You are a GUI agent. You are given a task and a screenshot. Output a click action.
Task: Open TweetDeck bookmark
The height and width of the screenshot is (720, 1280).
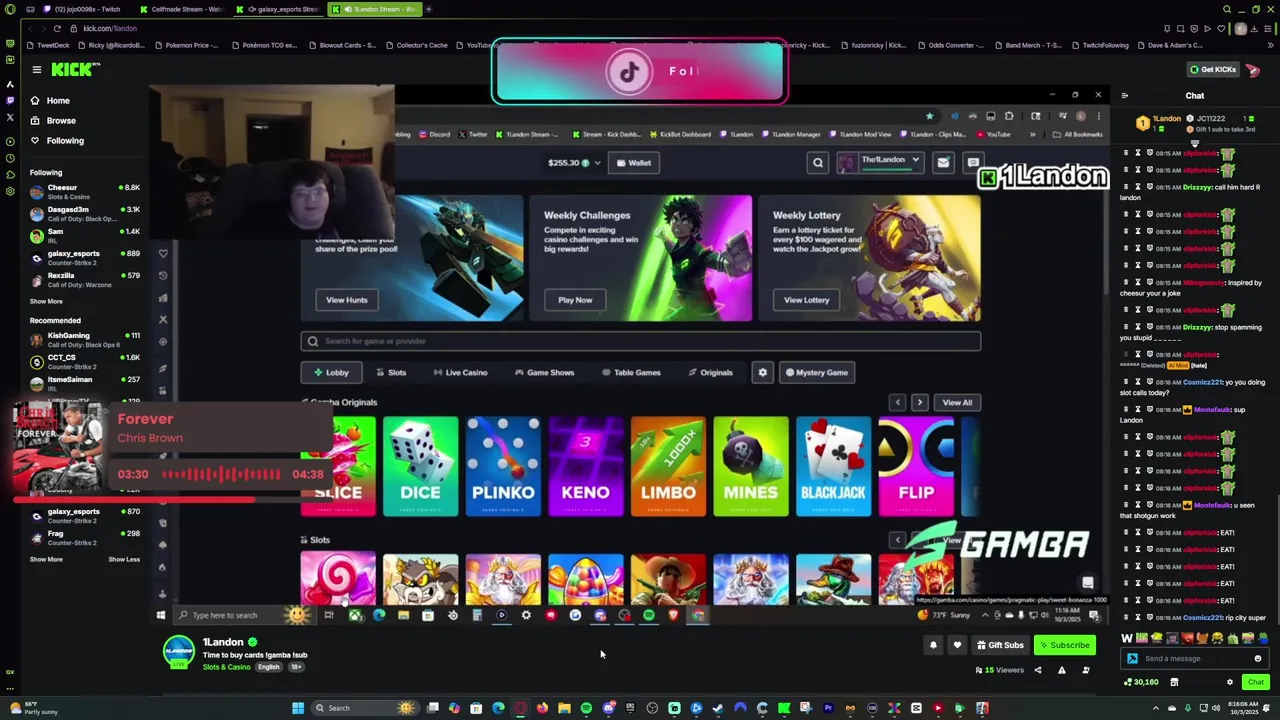click(x=49, y=45)
